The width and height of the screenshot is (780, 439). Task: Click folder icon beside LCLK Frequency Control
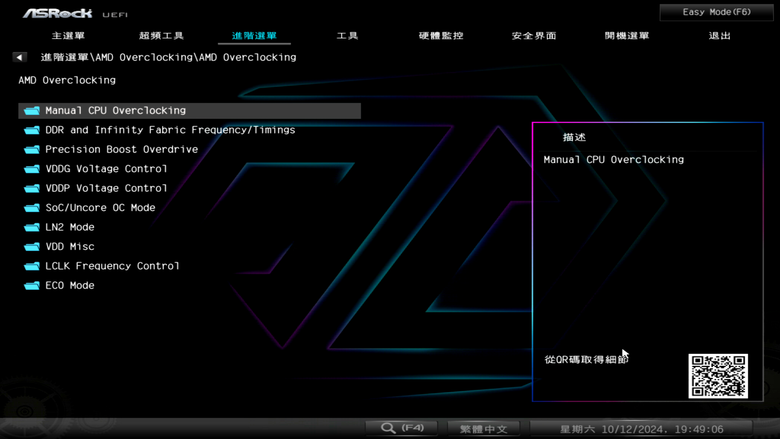tap(32, 266)
